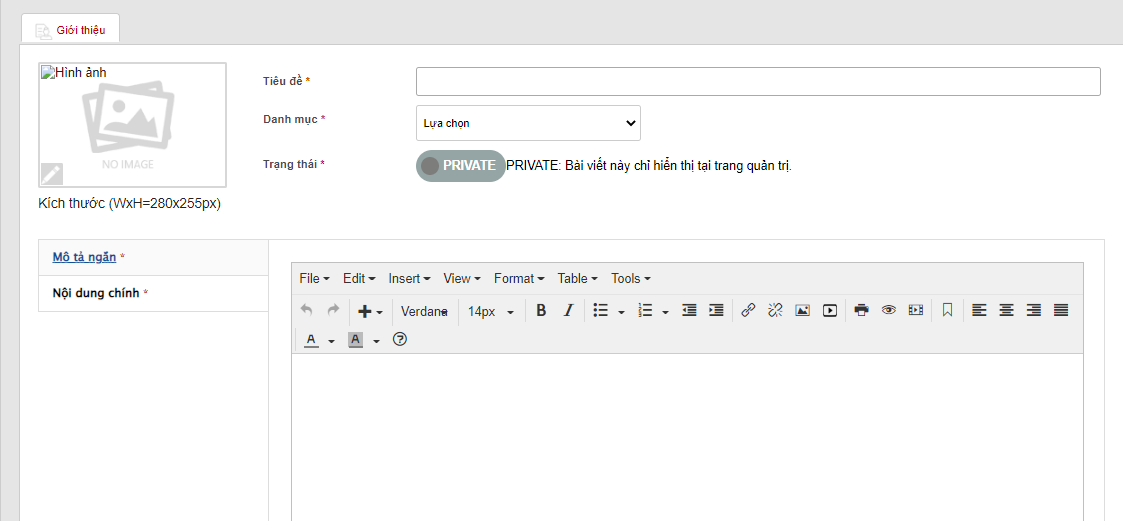1123x521 pixels.
Task: Click the Undo arrow in editor toolbar
Action: pos(307,310)
